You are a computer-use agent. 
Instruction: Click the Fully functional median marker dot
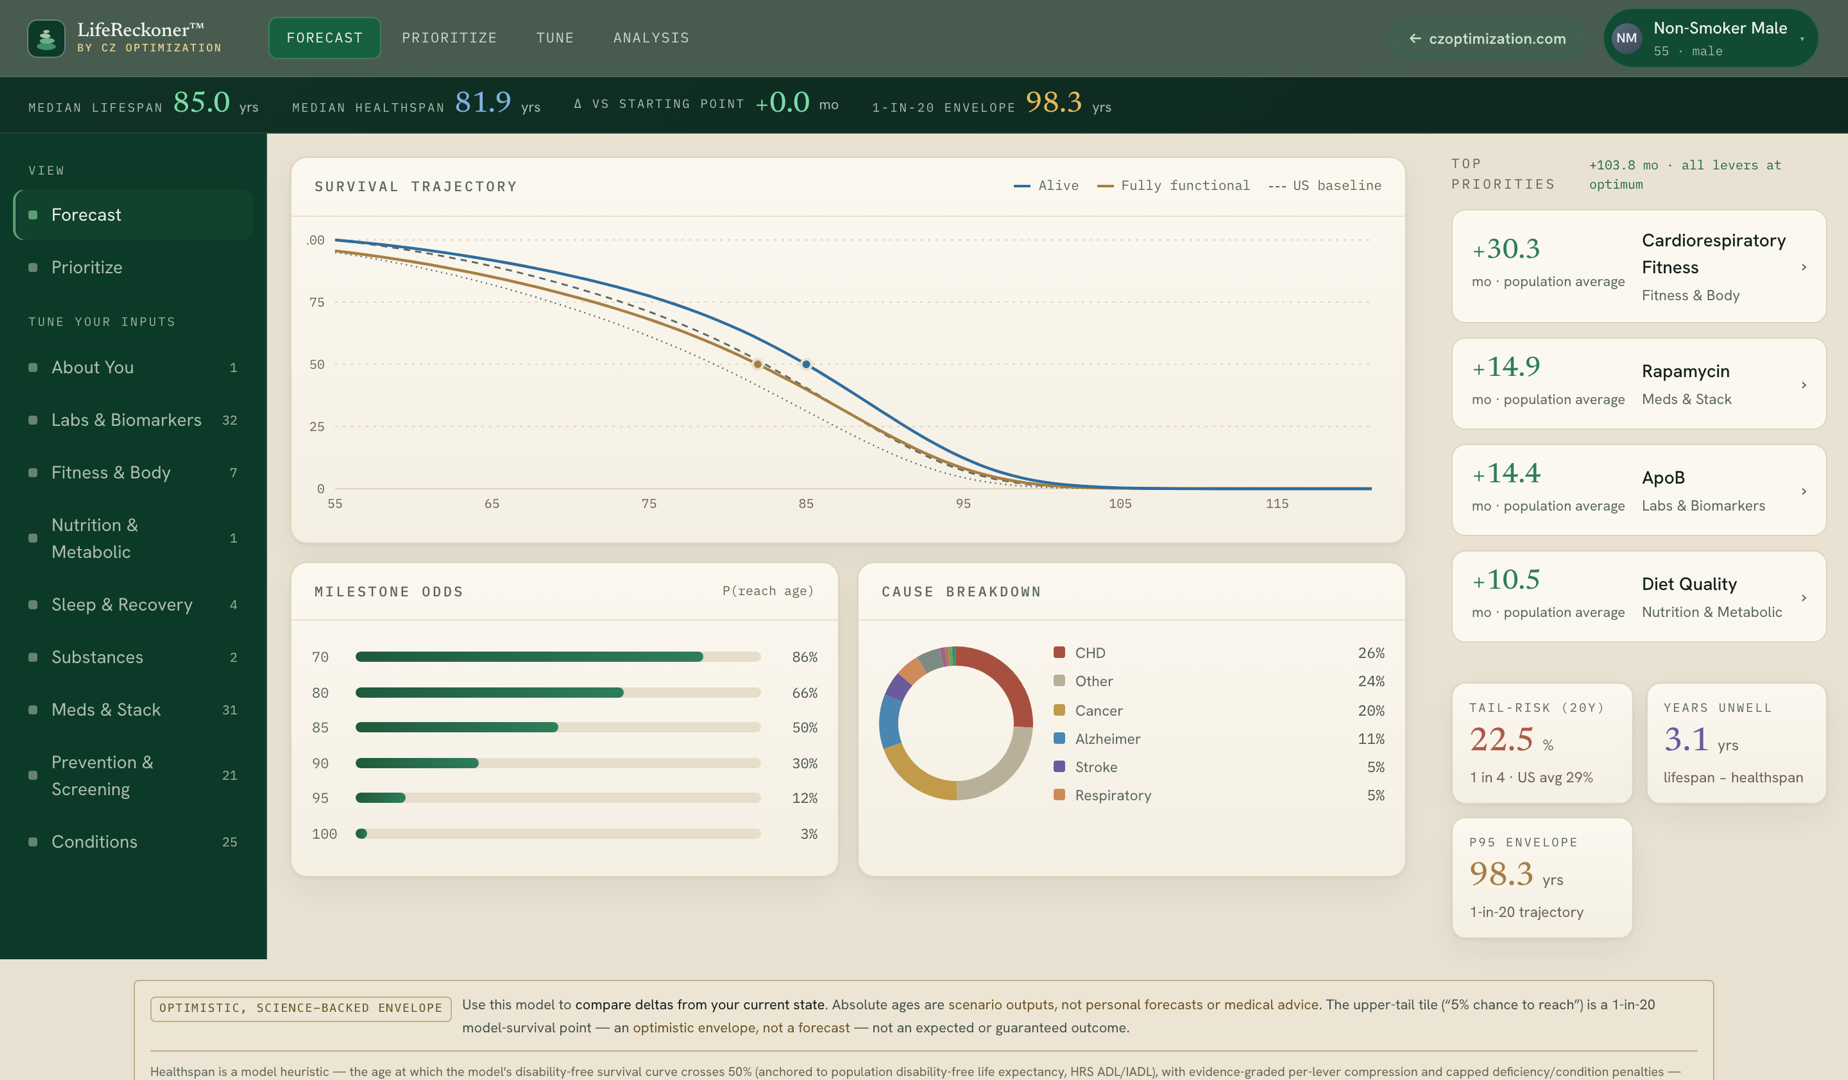[758, 364]
